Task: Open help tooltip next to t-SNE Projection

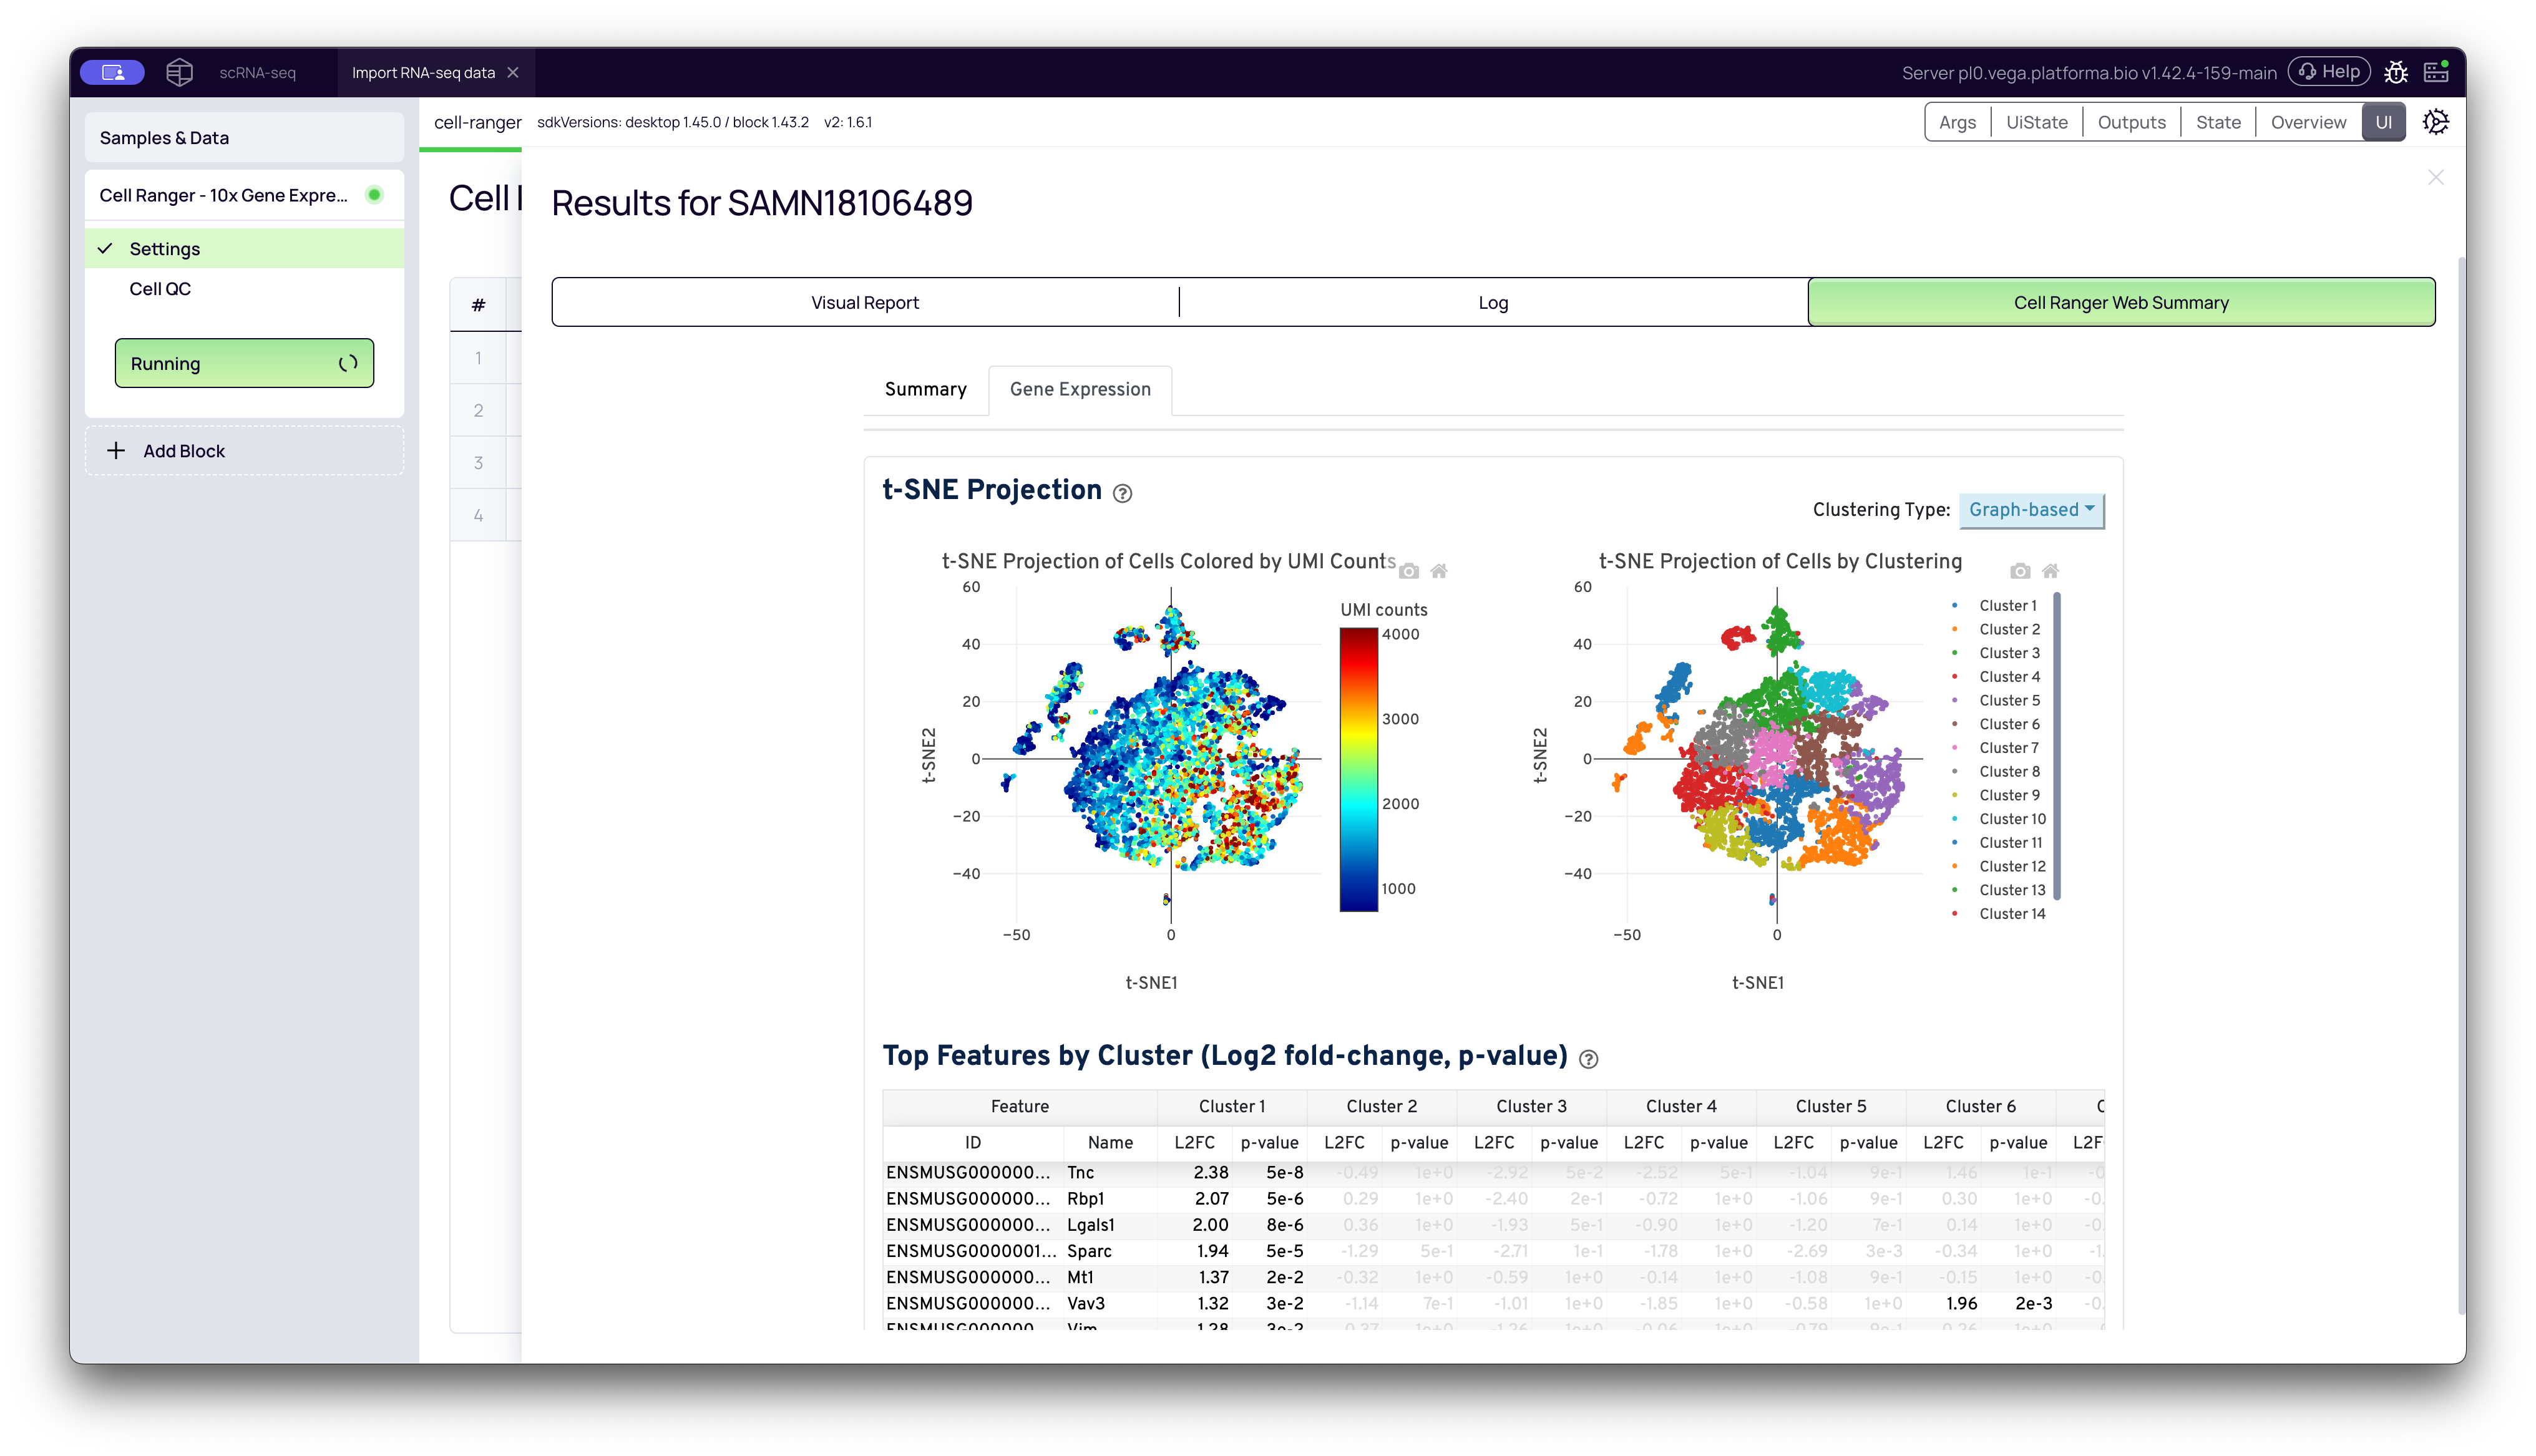Action: (1122, 493)
